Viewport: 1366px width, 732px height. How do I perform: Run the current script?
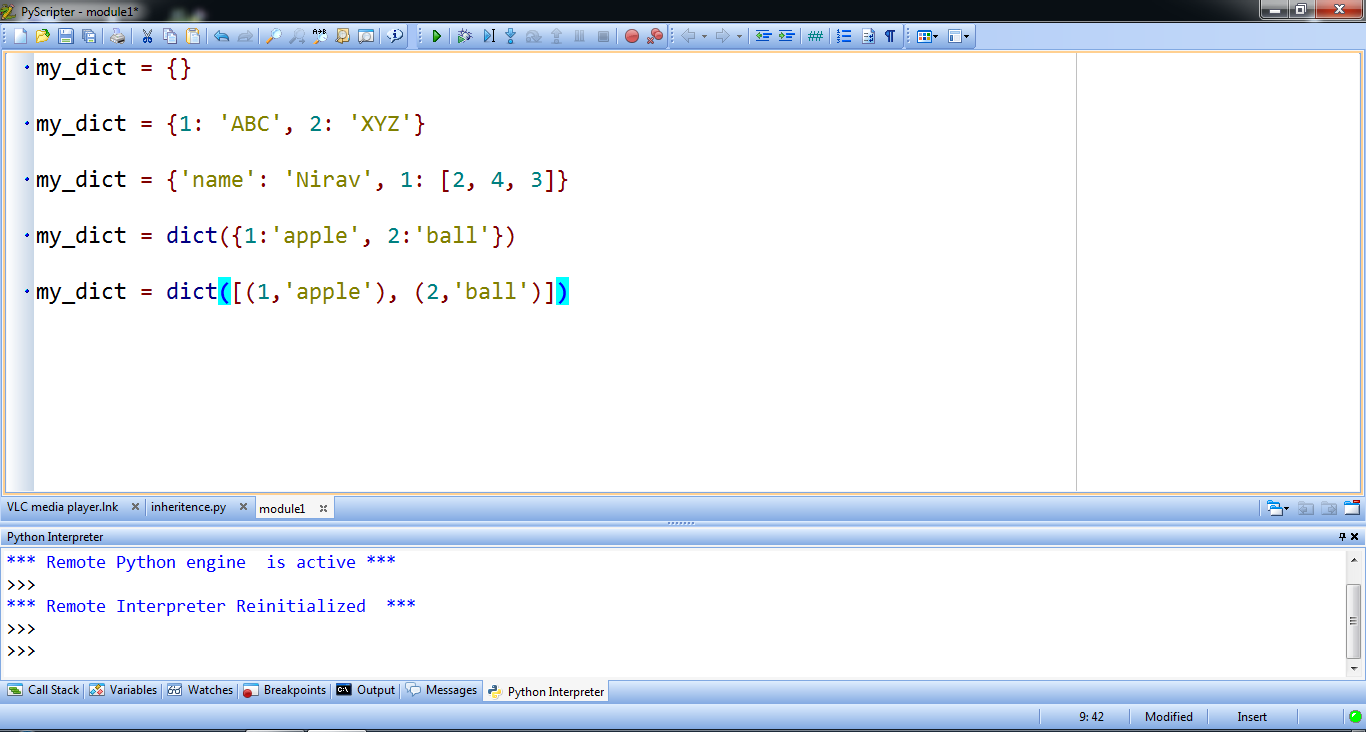[437, 36]
